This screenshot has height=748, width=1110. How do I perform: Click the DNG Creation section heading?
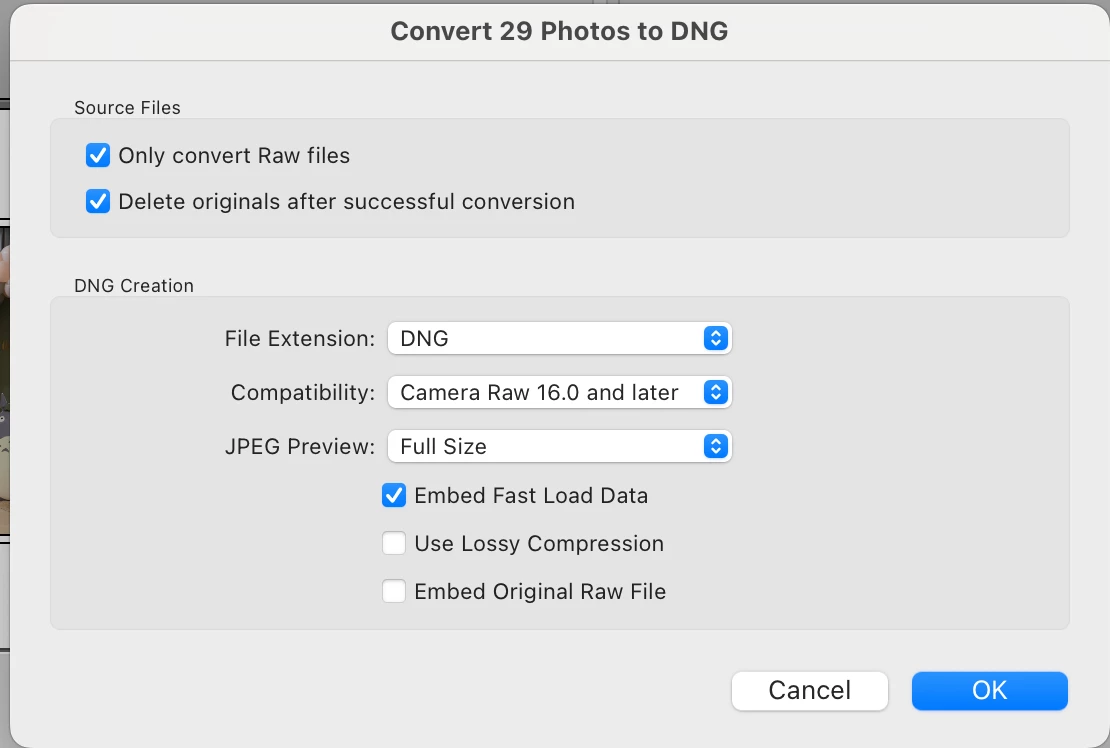[134, 286]
